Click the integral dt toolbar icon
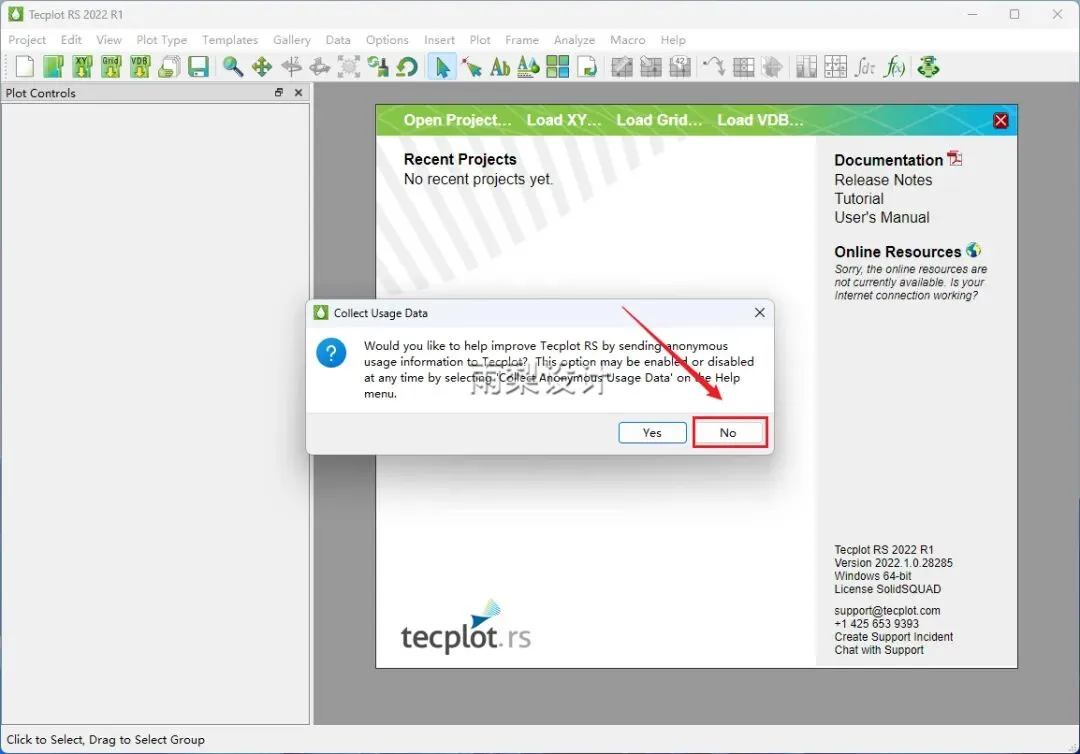 tap(865, 67)
